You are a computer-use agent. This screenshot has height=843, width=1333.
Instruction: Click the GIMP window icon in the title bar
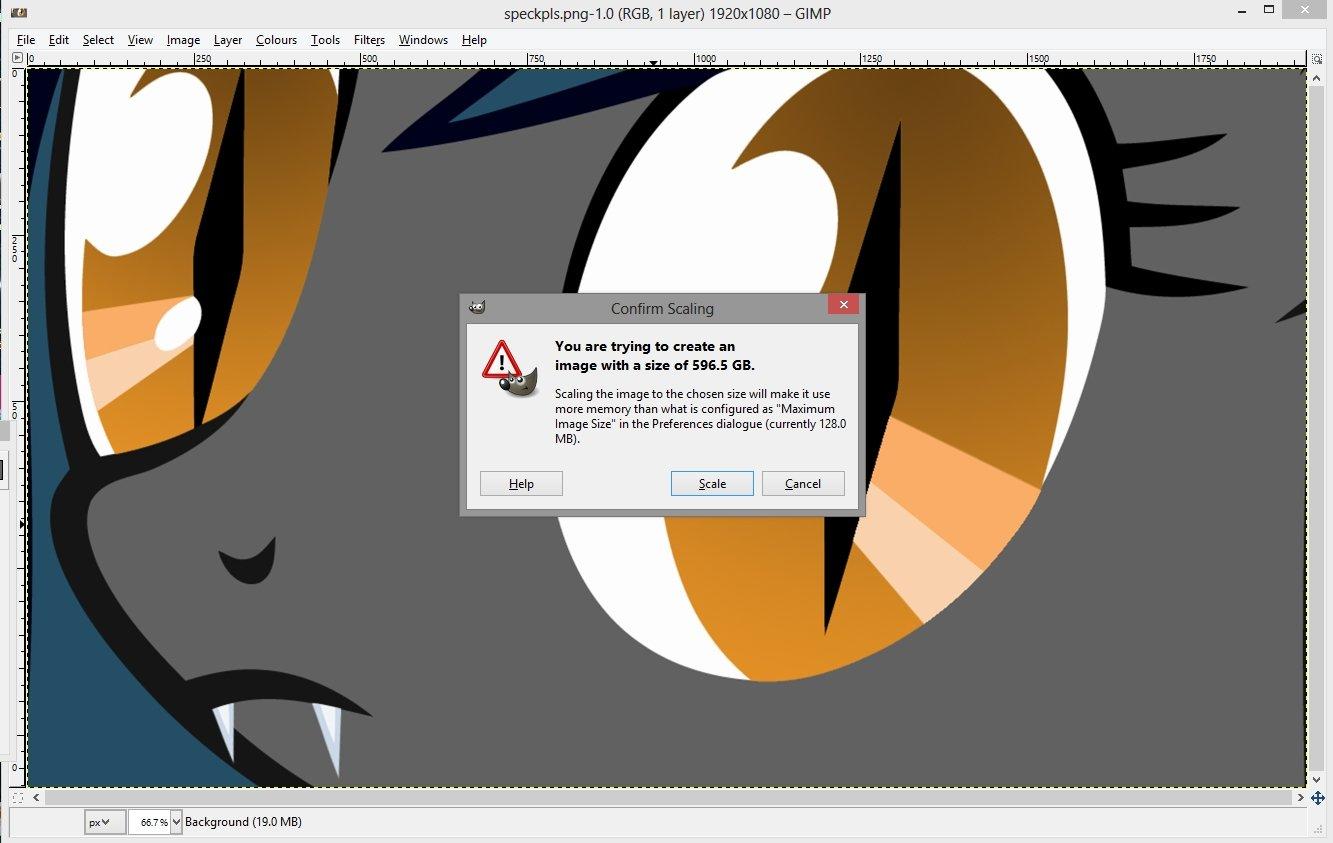coord(17,11)
